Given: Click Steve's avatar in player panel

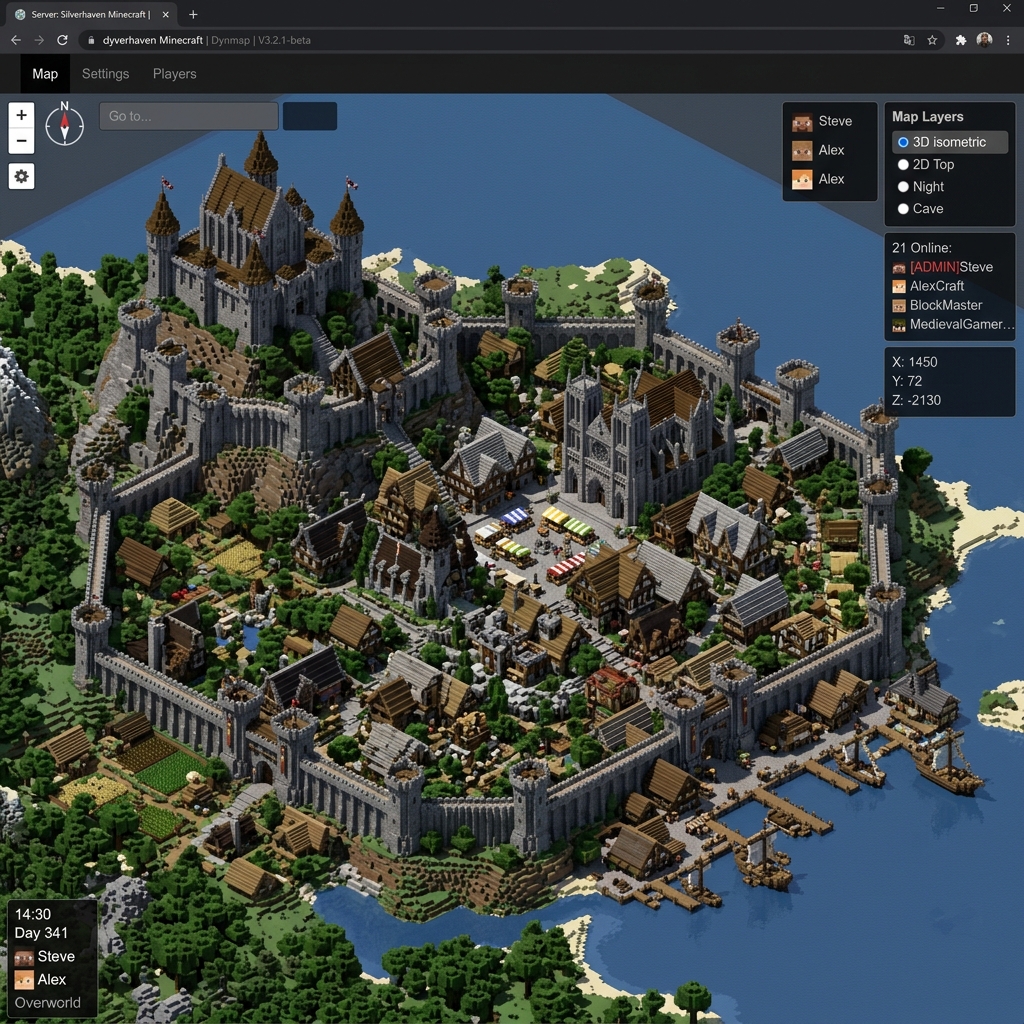Looking at the screenshot, I should tap(802, 121).
